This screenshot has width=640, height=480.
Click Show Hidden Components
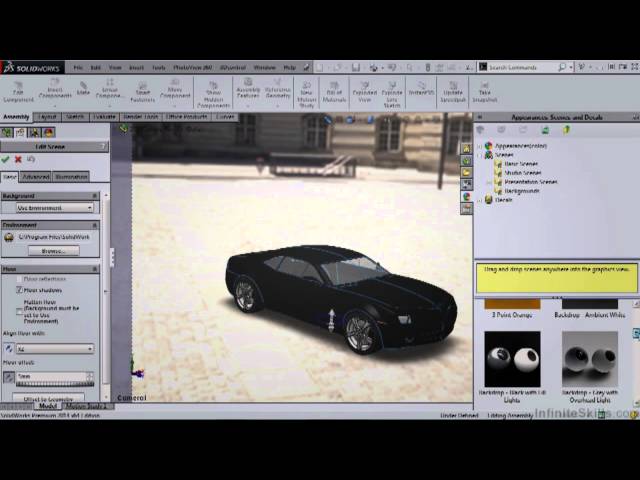pos(213,95)
